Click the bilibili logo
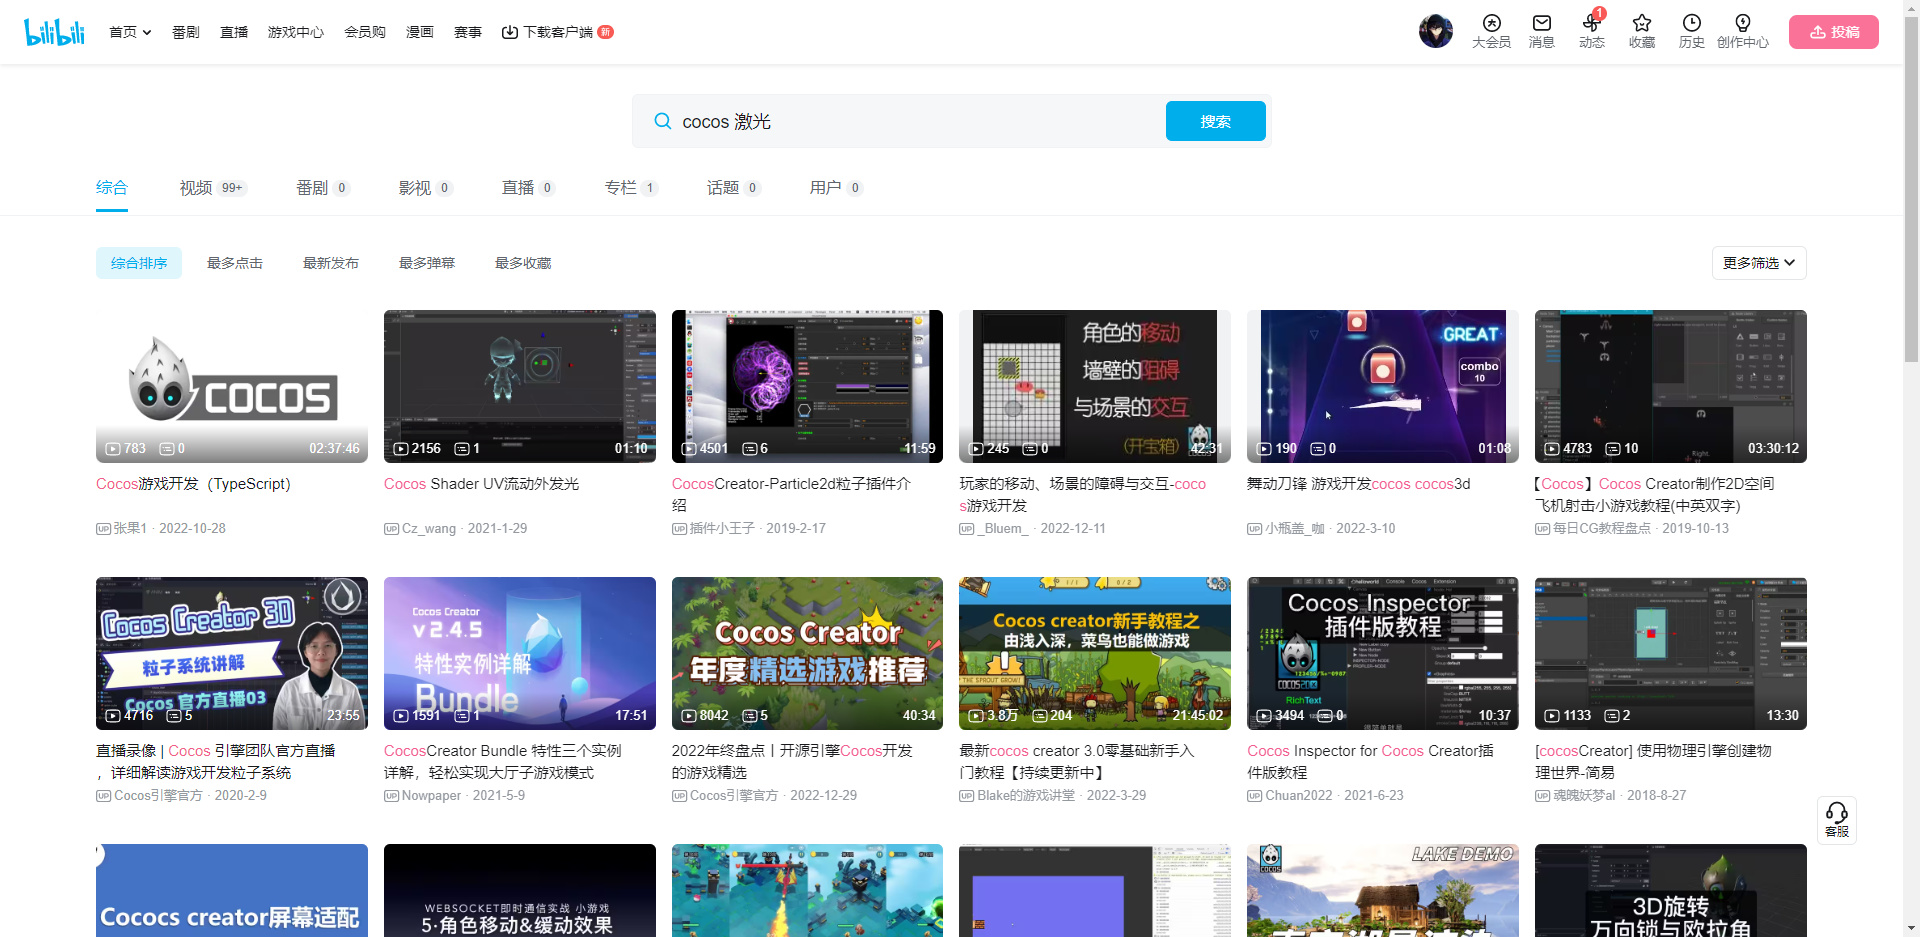Image resolution: width=1920 pixels, height=937 pixels. 54,32
